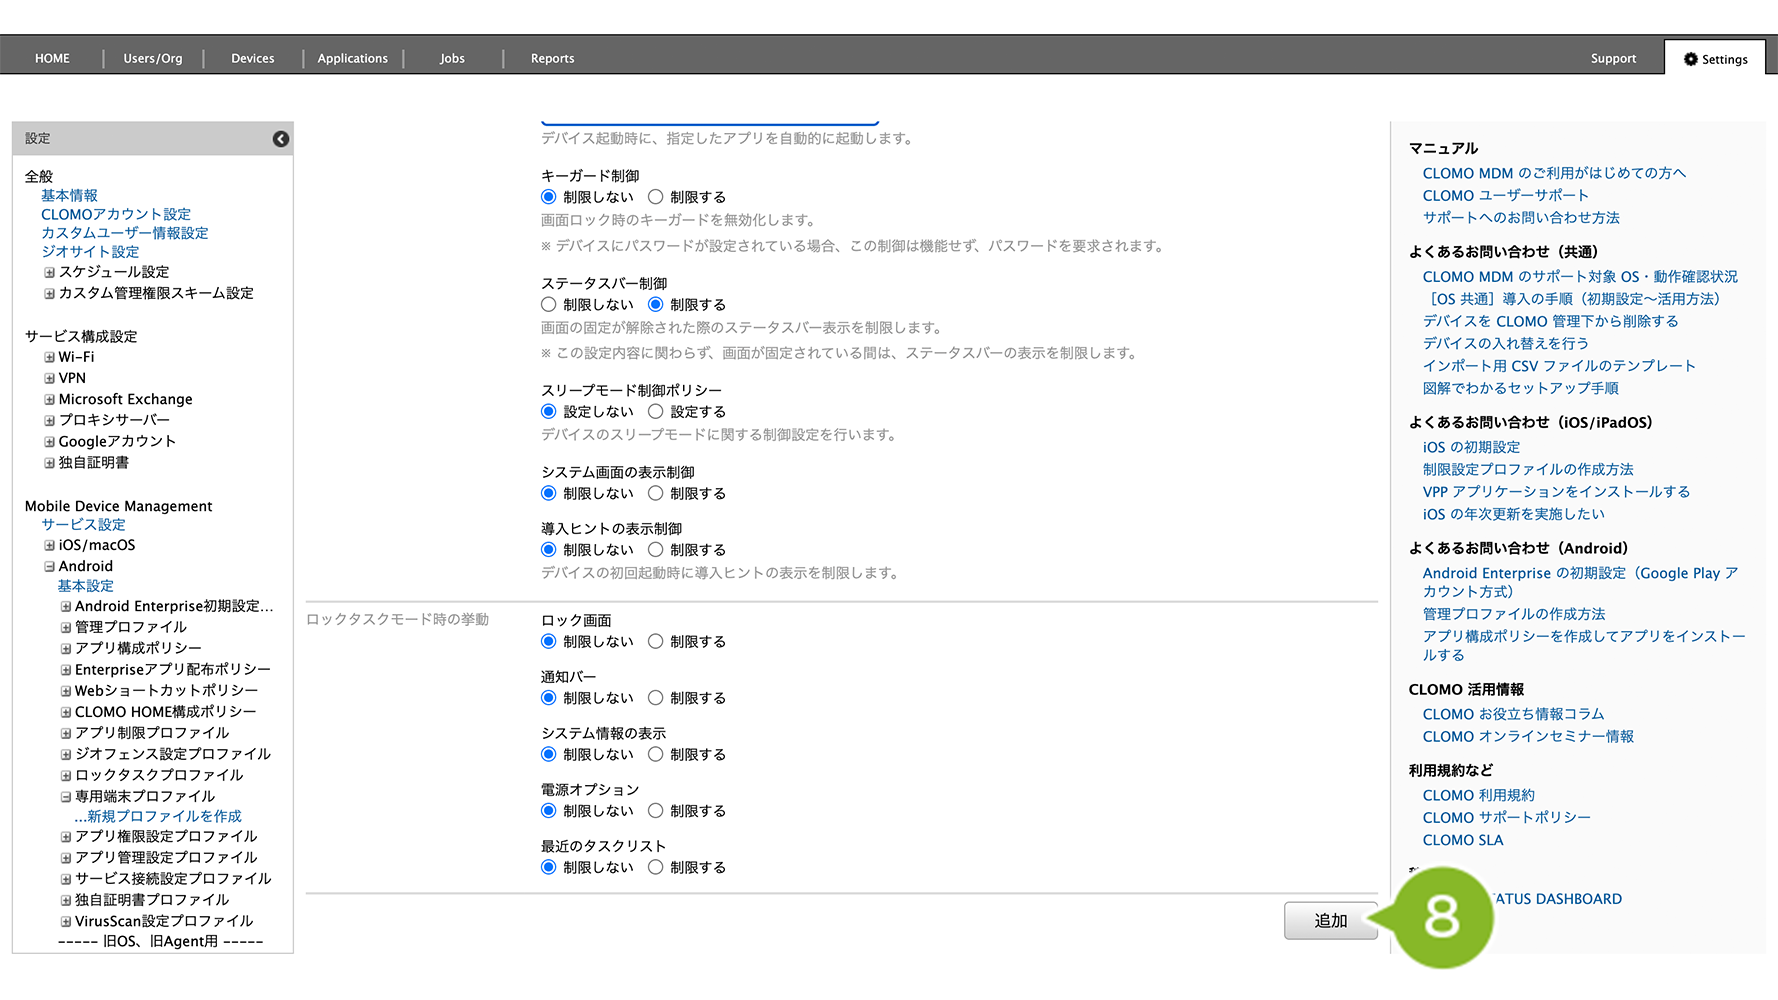Click the 追加 button

click(1330, 920)
